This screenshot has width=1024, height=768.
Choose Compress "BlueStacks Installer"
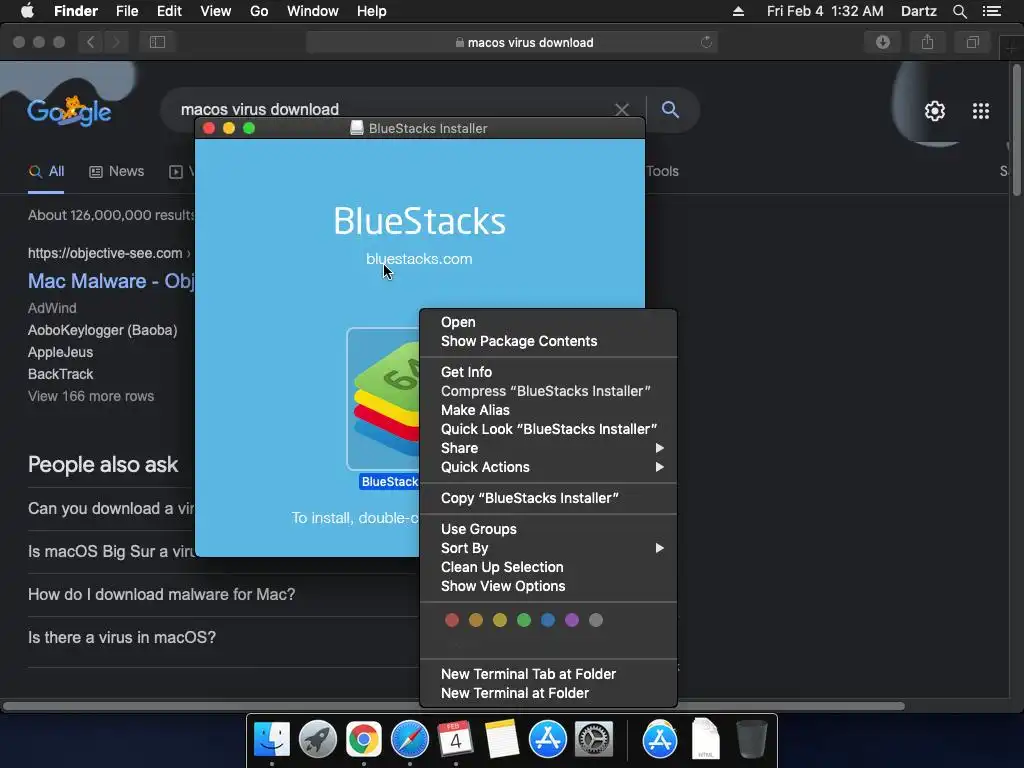tap(548, 391)
